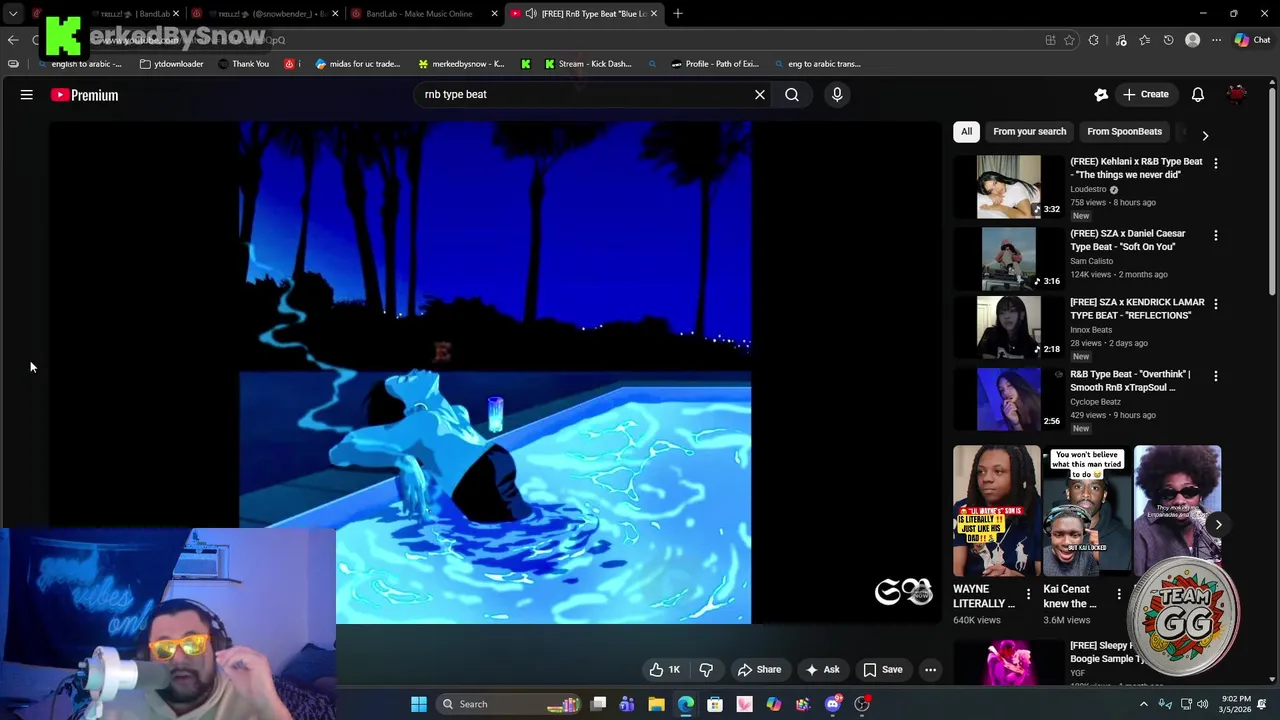Show more Shorts with the next arrow
This screenshot has height=720, width=1280.
(x=1218, y=524)
